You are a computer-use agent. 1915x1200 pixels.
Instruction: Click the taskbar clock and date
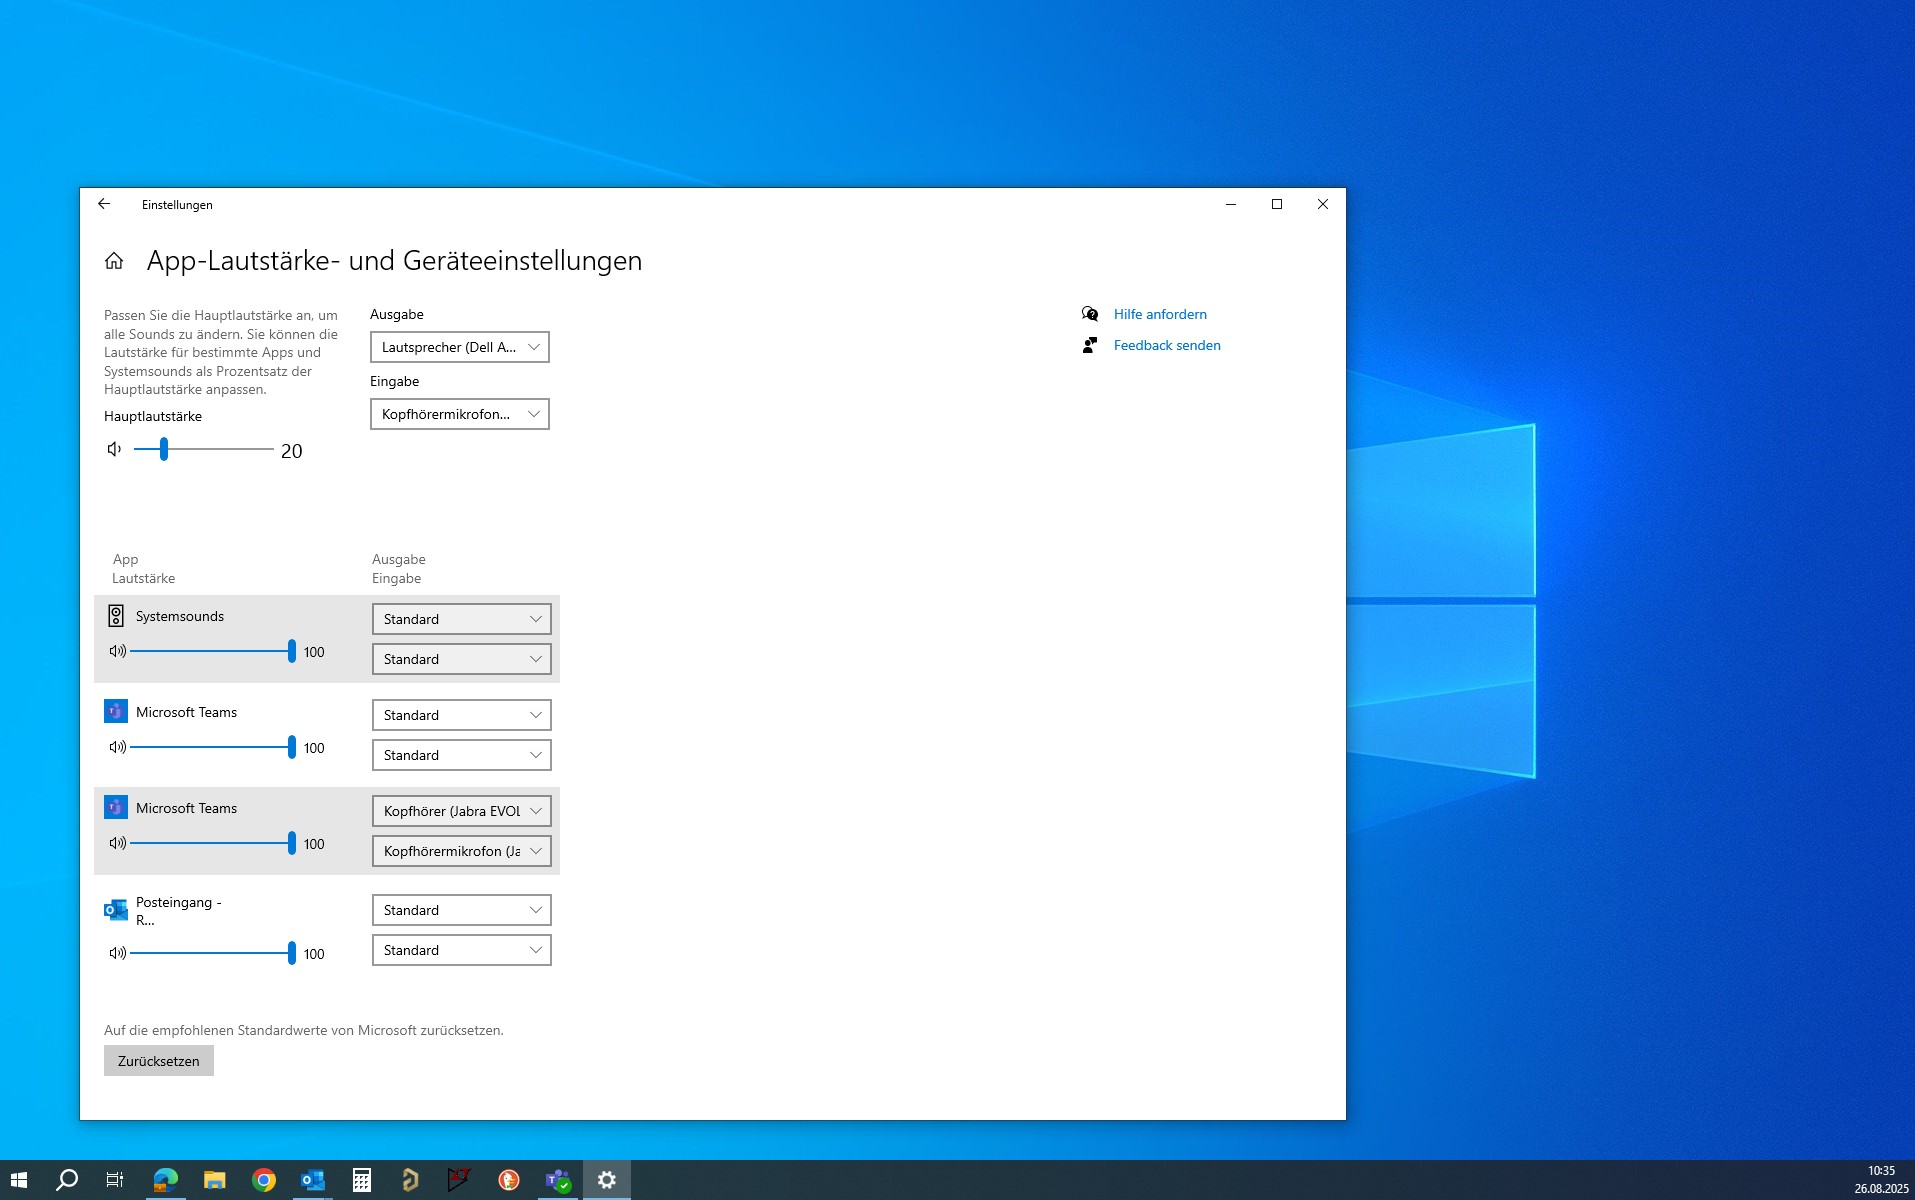click(x=1881, y=1180)
